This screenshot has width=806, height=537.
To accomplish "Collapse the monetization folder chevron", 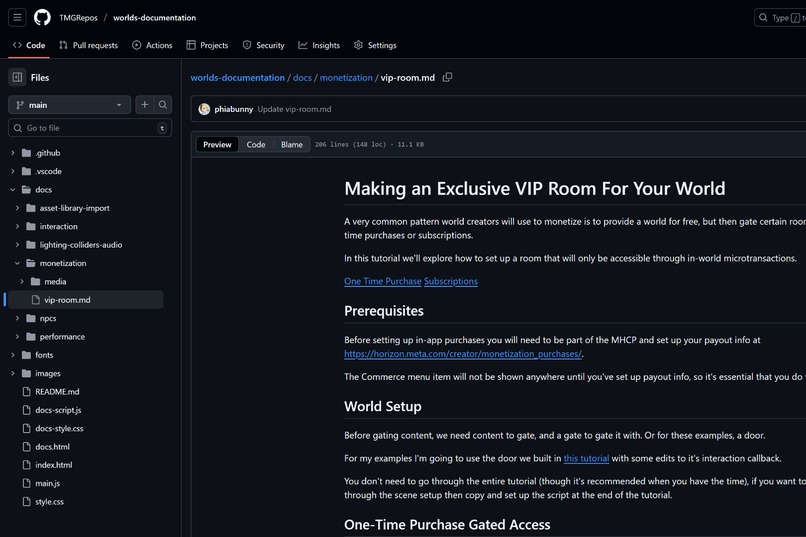I will click(x=17, y=263).
